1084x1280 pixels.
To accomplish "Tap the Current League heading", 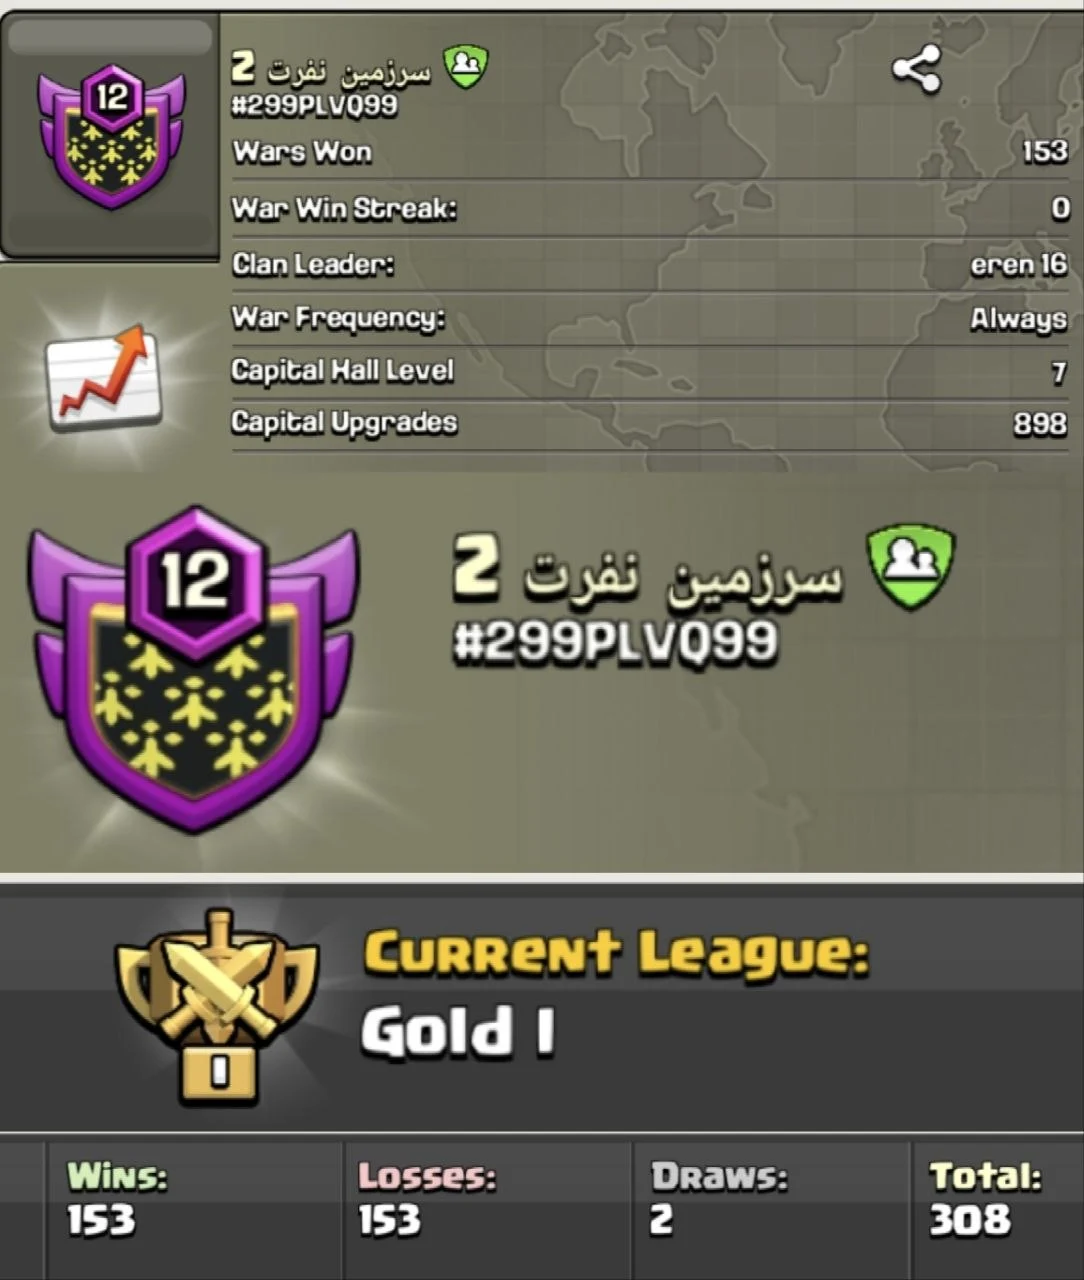I will 616,951.
